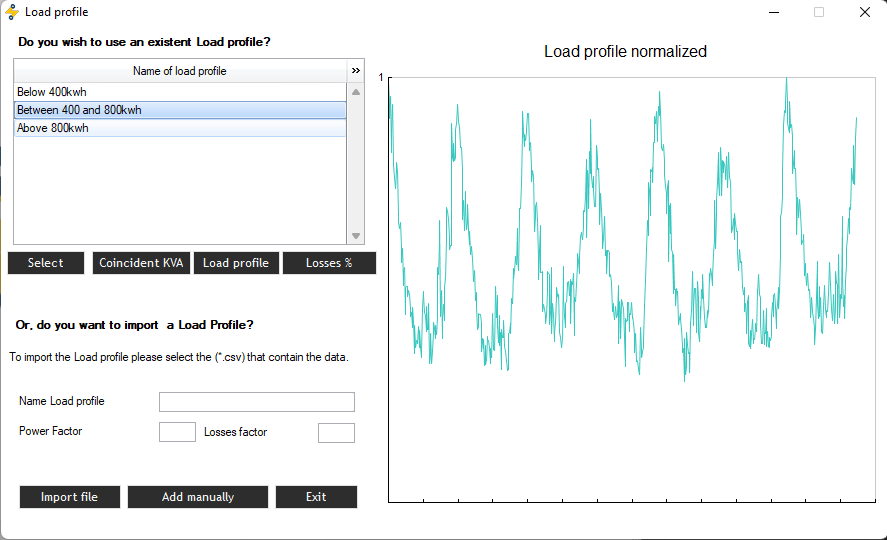Screen dimensions: 887x540
Task: Click into the Power Factor input box
Action: point(177,433)
